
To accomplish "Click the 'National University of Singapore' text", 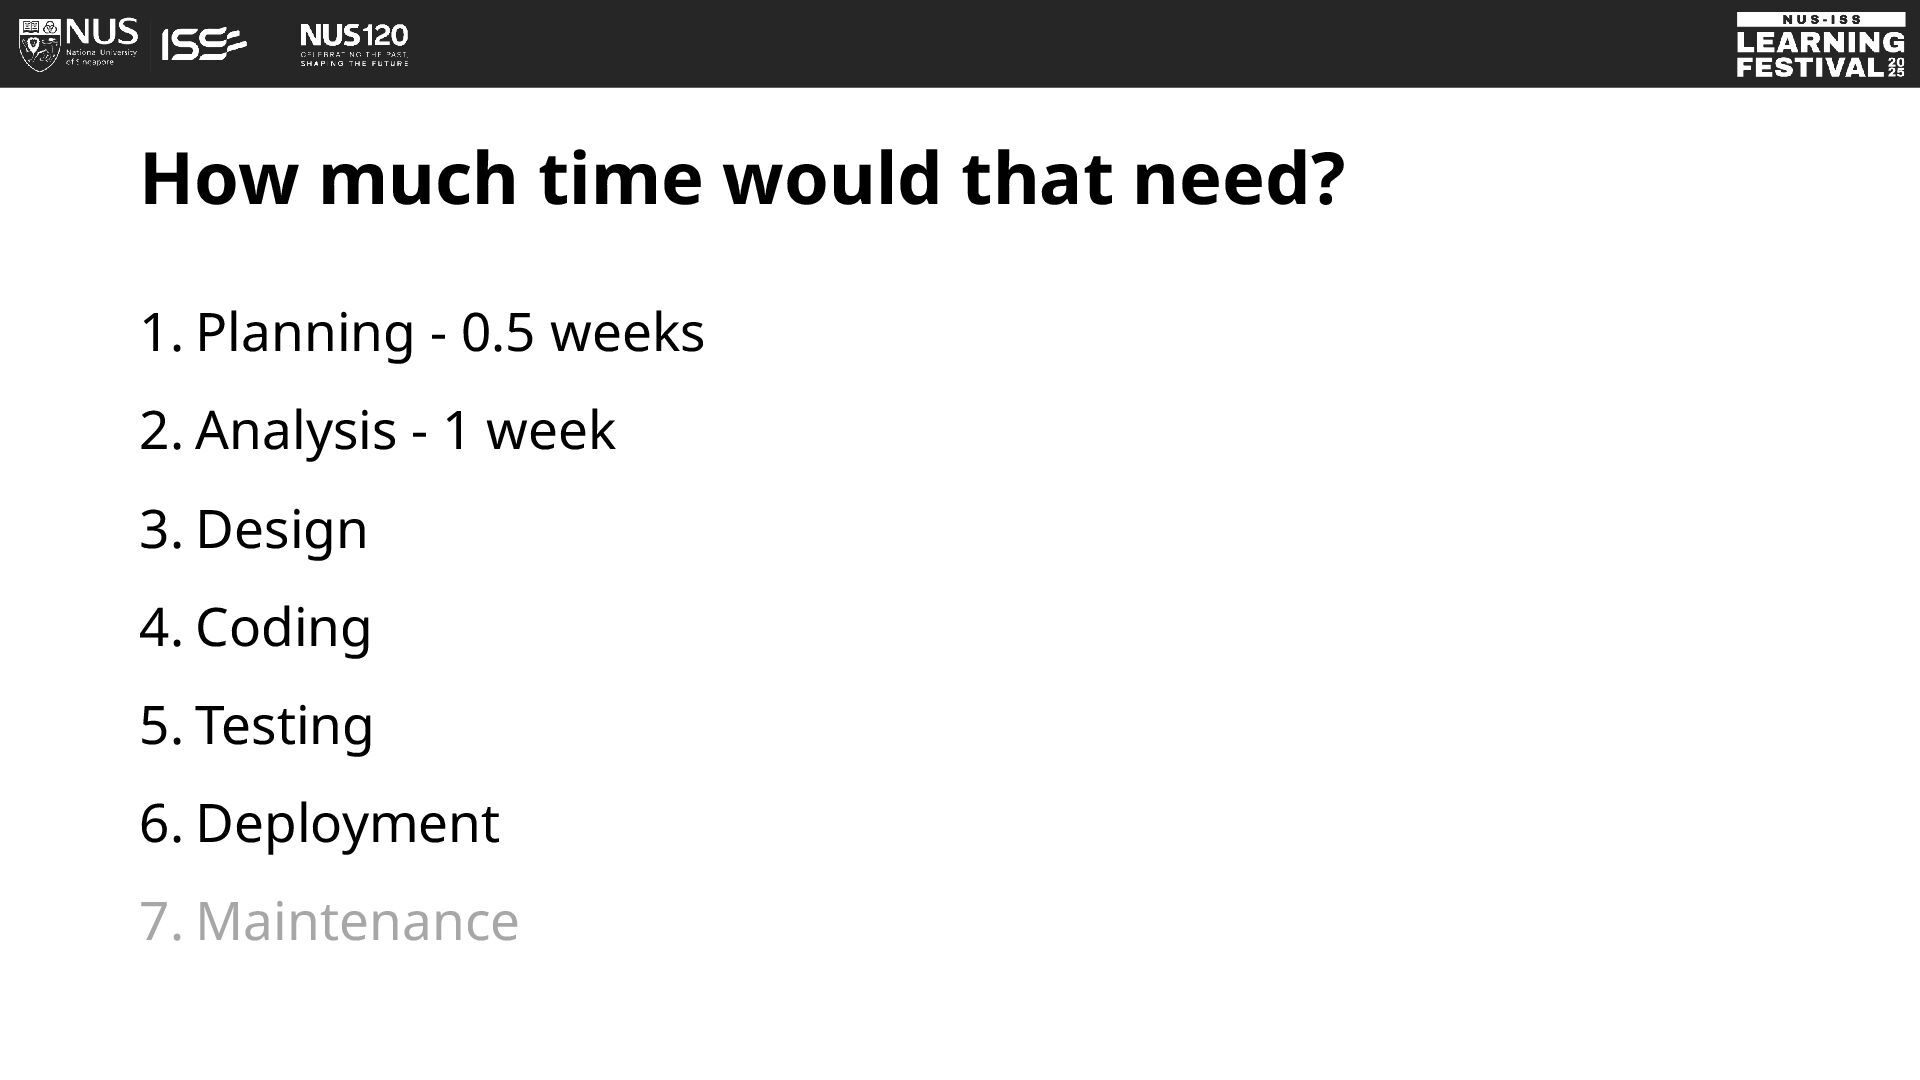I will [101, 57].
